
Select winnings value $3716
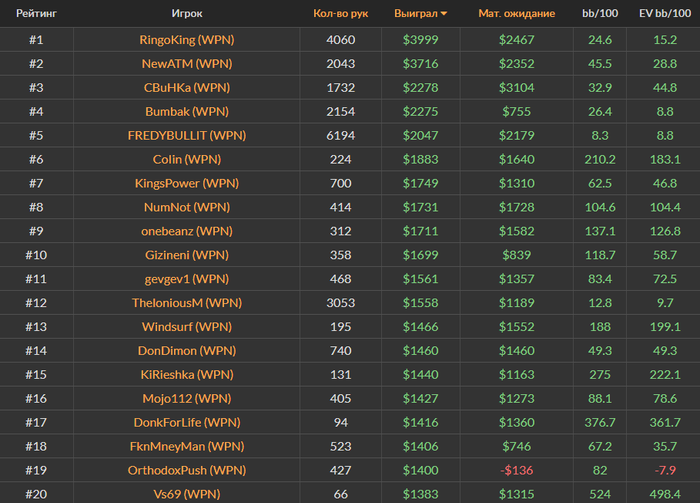tap(421, 64)
